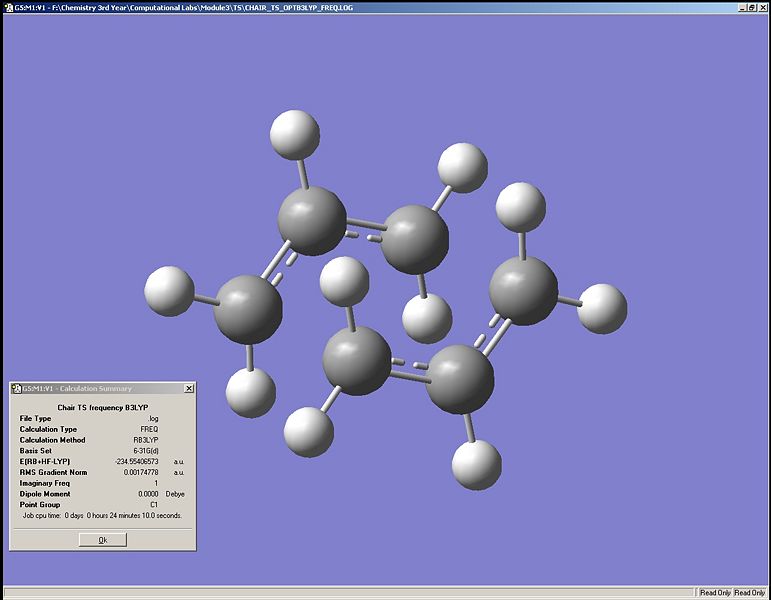Click the Ok button in Calculation Summary
The image size is (771, 600).
[103, 540]
